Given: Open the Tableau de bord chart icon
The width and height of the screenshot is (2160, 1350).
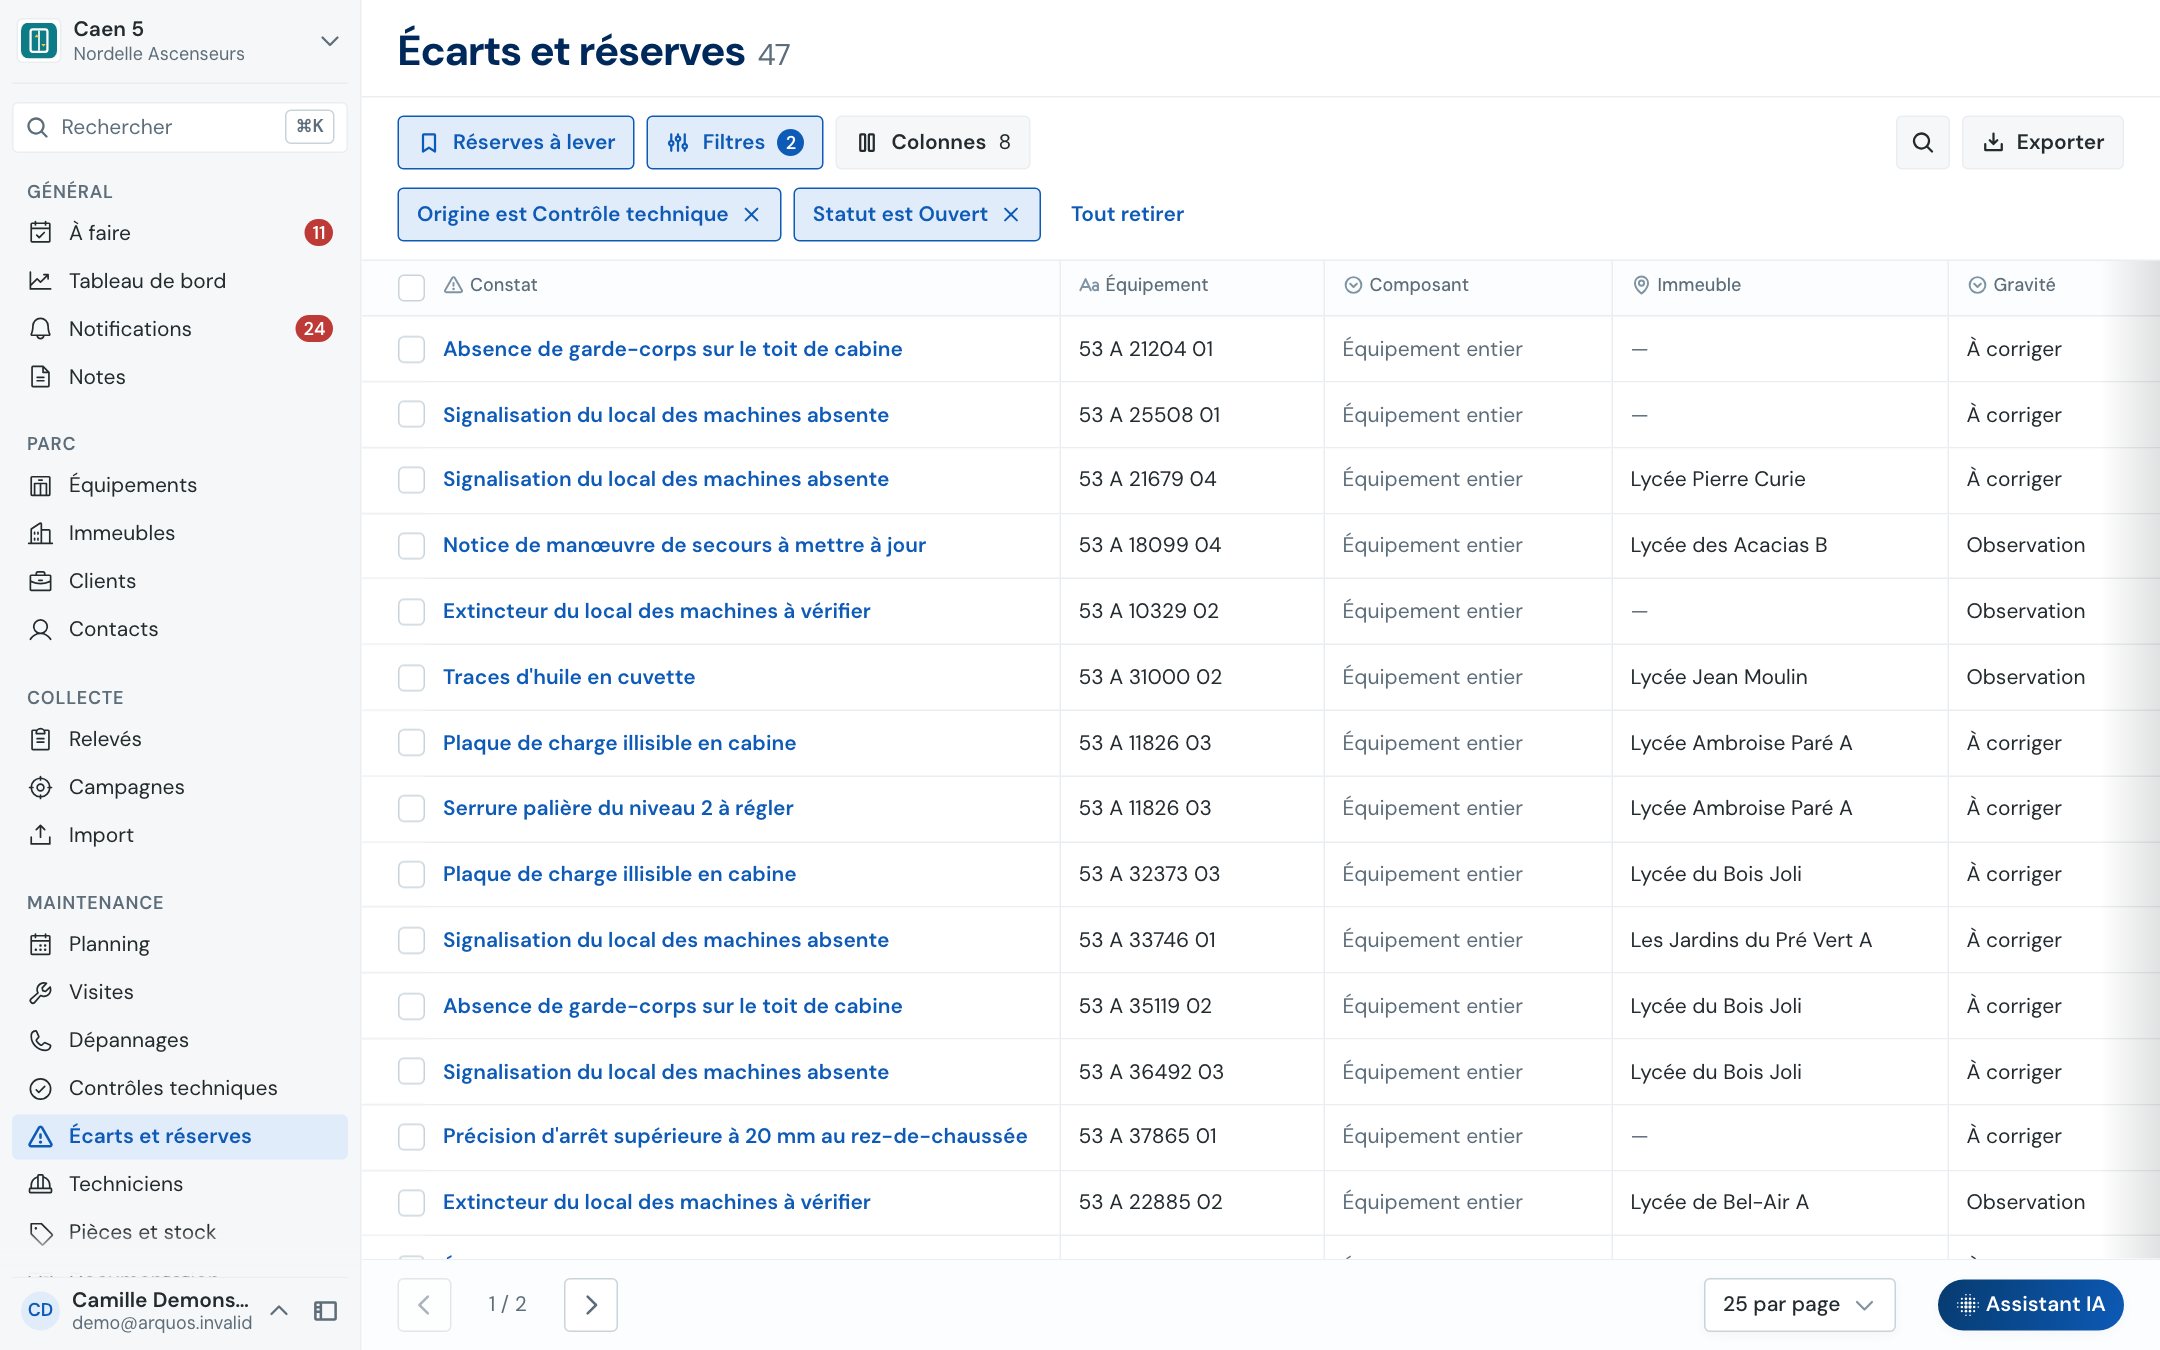Looking at the screenshot, I should pos(40,281).
